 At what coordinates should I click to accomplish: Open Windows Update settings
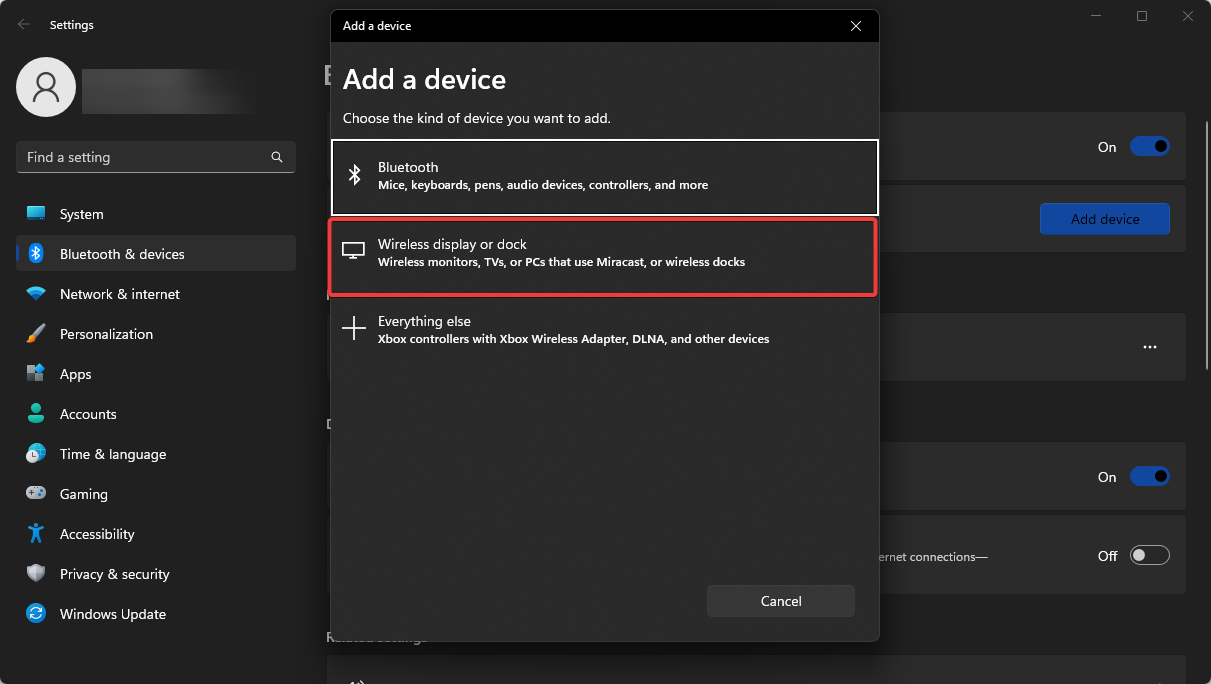156,614
